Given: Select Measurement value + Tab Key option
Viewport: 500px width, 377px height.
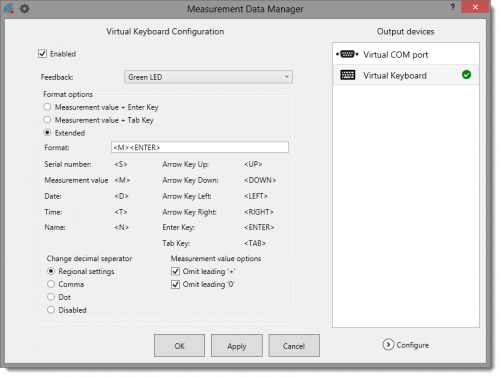Looking at the screenshot, I should pos(47,120).
